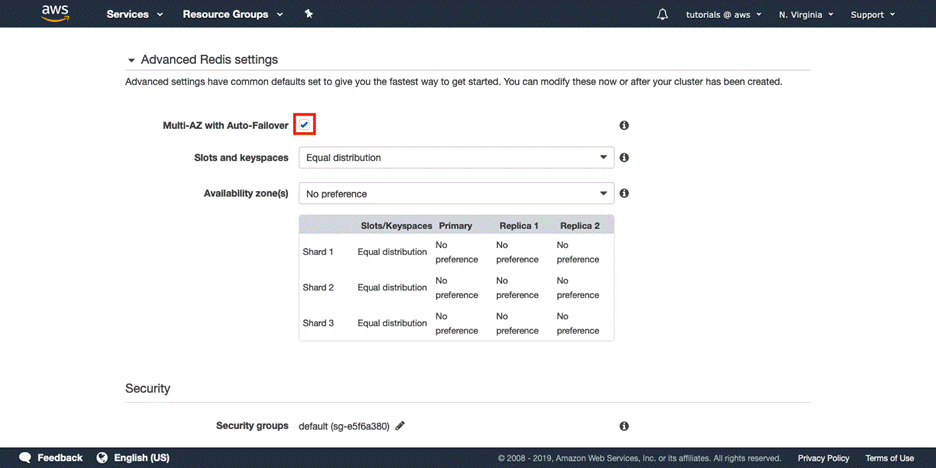The image size is (936, 468).
Task: Click info icon beside Multi-AZ with Auto-Failover
Action: coord(624,126)
